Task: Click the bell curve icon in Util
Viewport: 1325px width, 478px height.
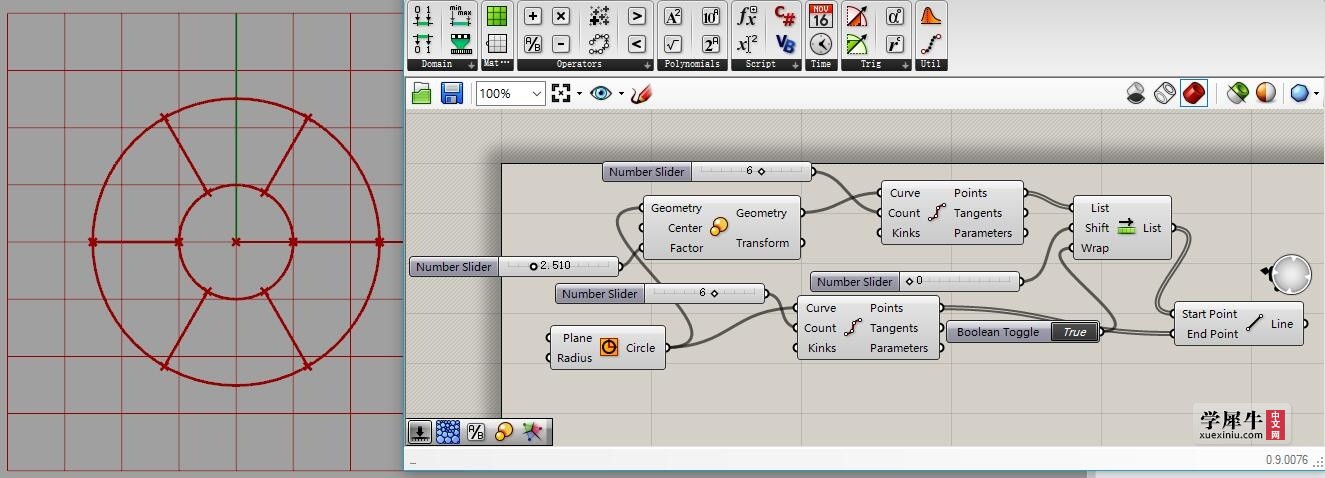Action: [931, 16]
